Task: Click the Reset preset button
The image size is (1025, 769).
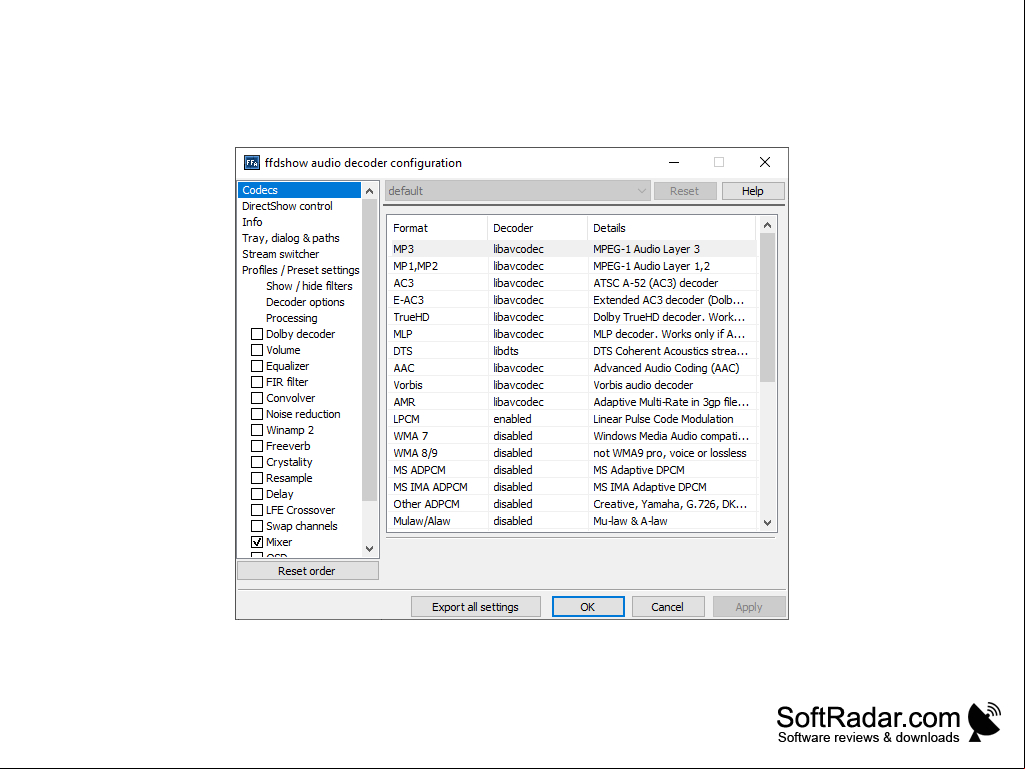Action: point(684,191)
